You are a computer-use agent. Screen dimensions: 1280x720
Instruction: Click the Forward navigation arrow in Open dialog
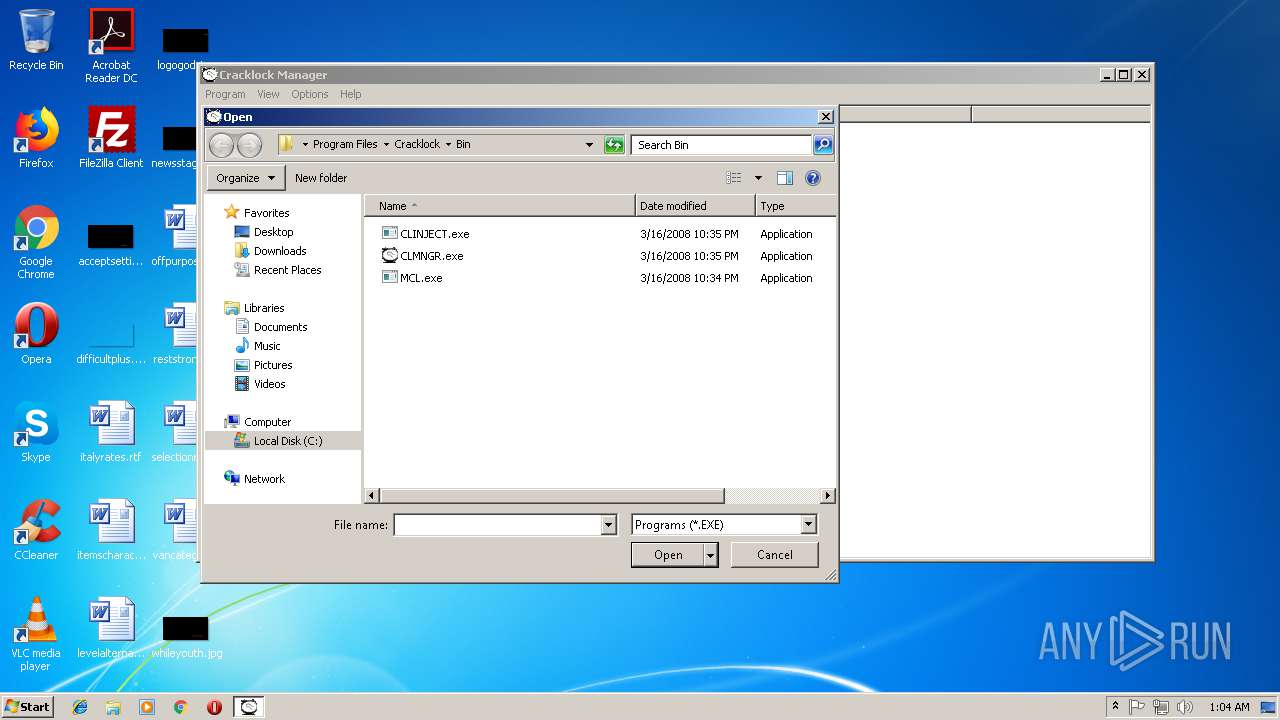pyautogui.click(x=249, y=145)
